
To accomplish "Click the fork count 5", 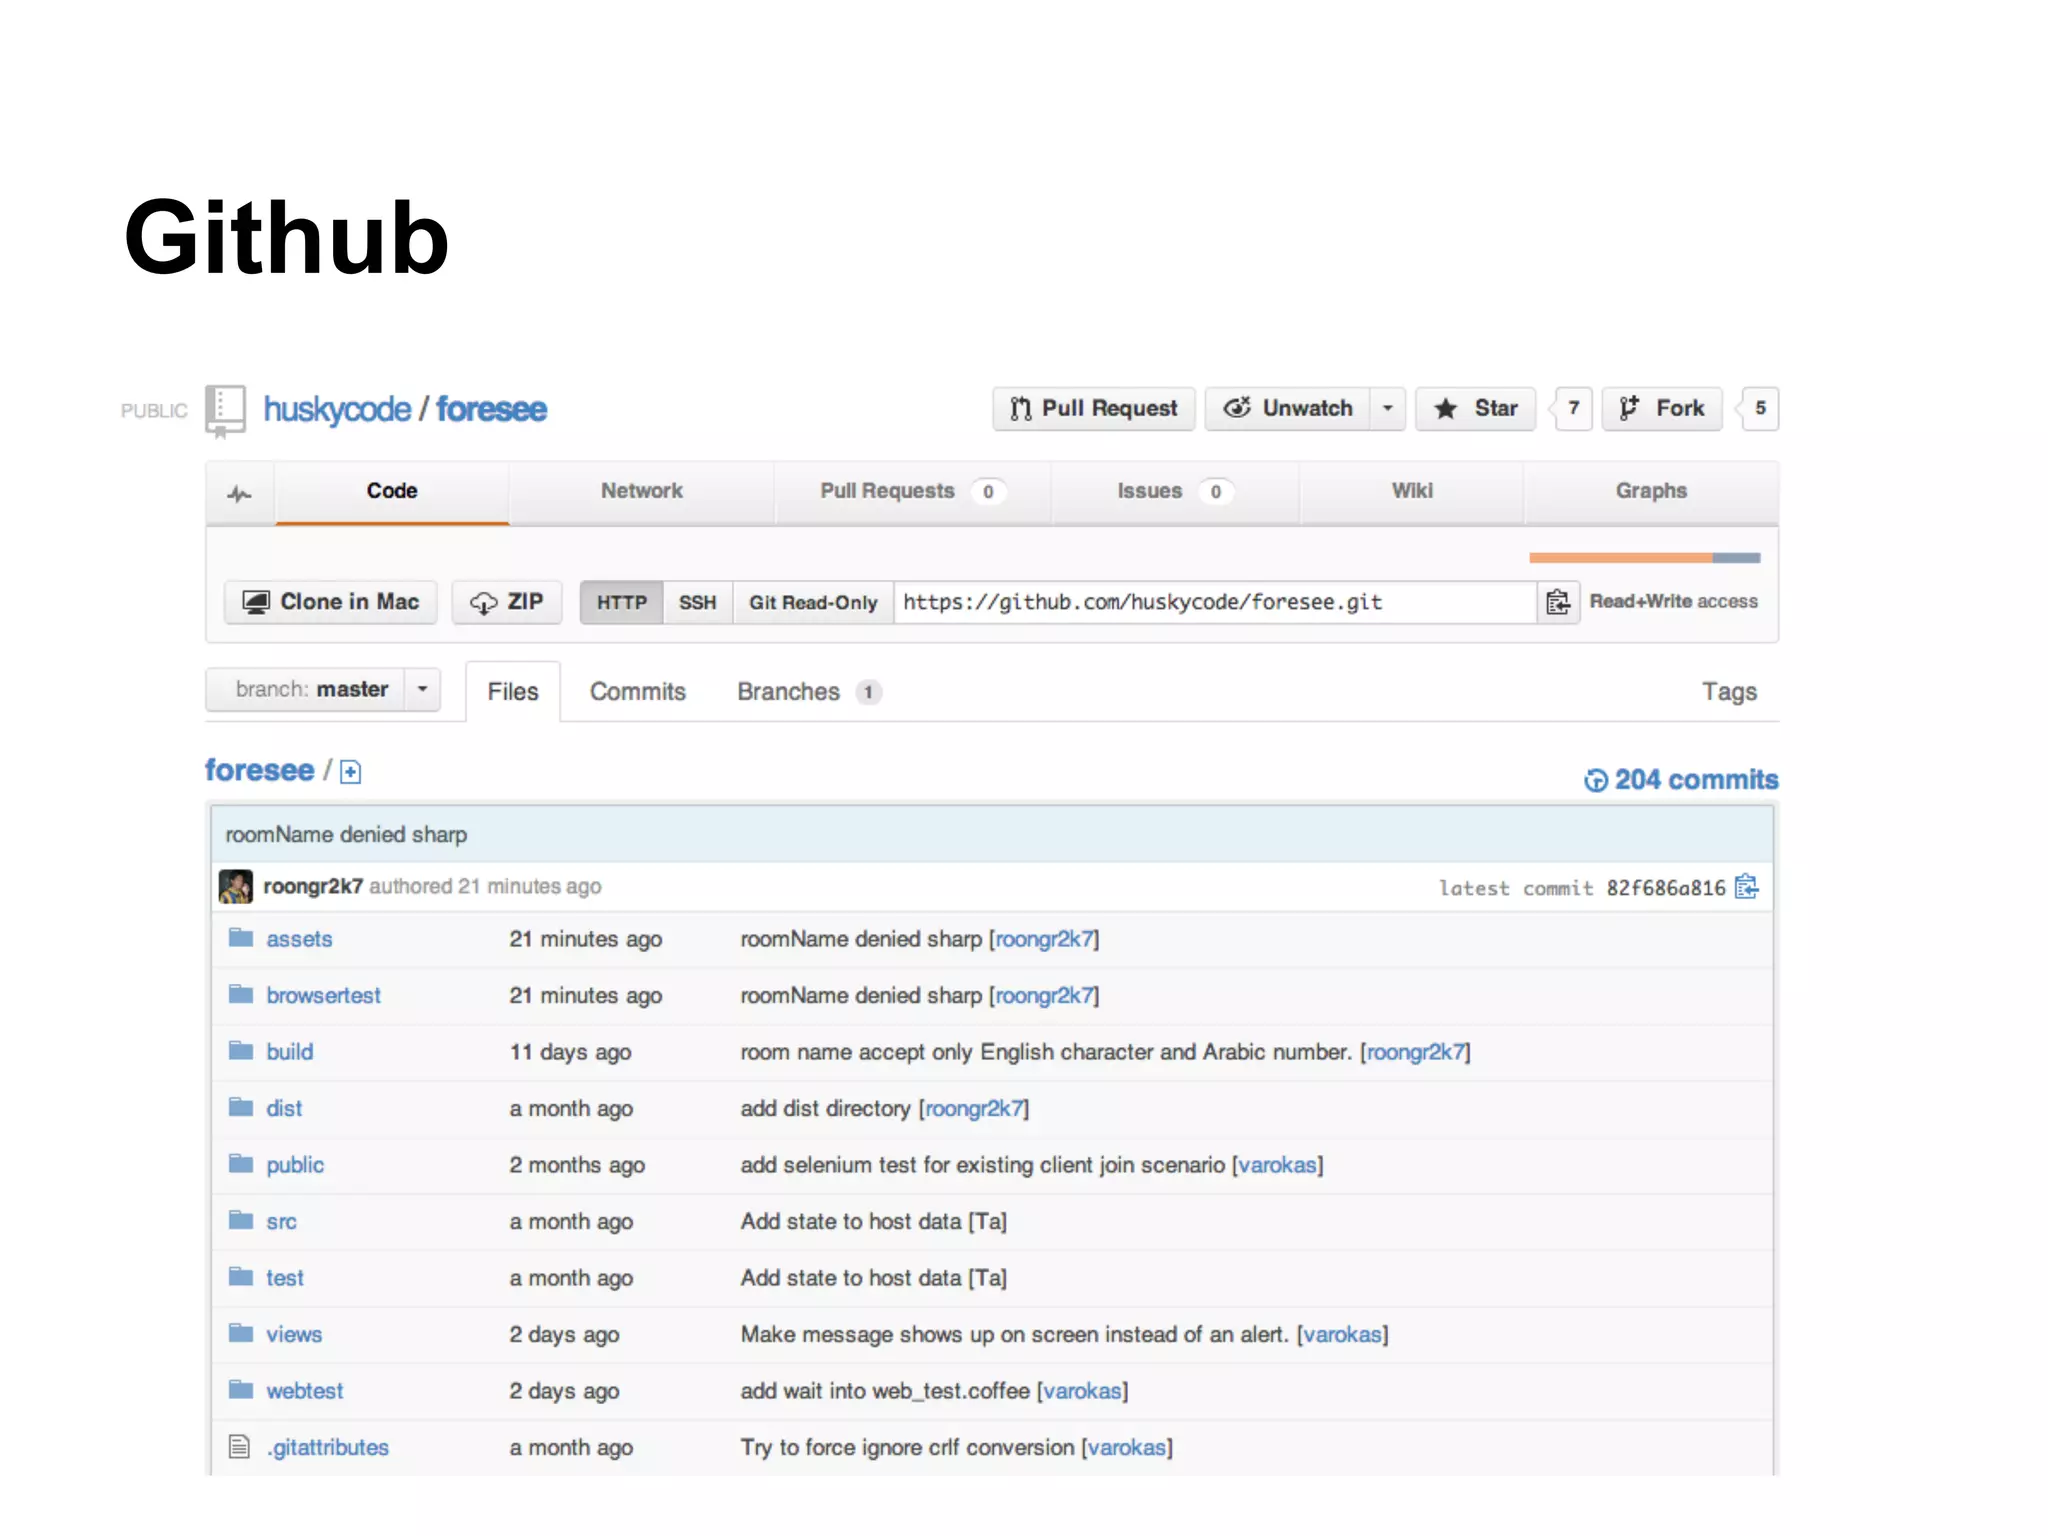I will click(x=1760, y=408).
